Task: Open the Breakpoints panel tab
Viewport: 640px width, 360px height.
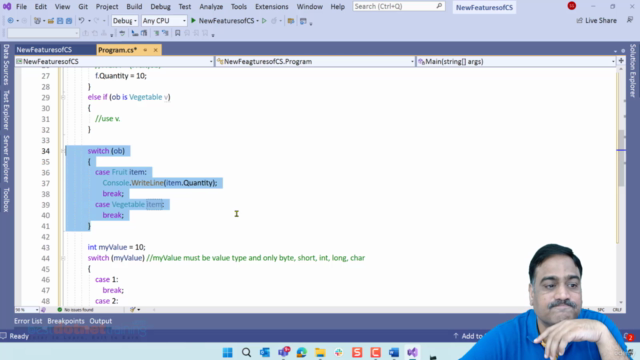Action: click(x=66, y=321)
